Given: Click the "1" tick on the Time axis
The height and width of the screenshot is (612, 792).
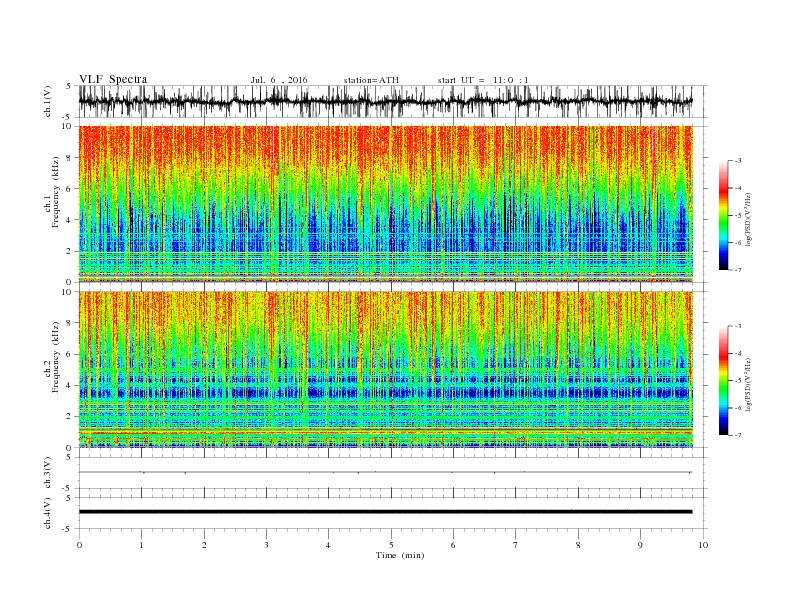Looking at the screenshot, I should click(x=141, y=545).
